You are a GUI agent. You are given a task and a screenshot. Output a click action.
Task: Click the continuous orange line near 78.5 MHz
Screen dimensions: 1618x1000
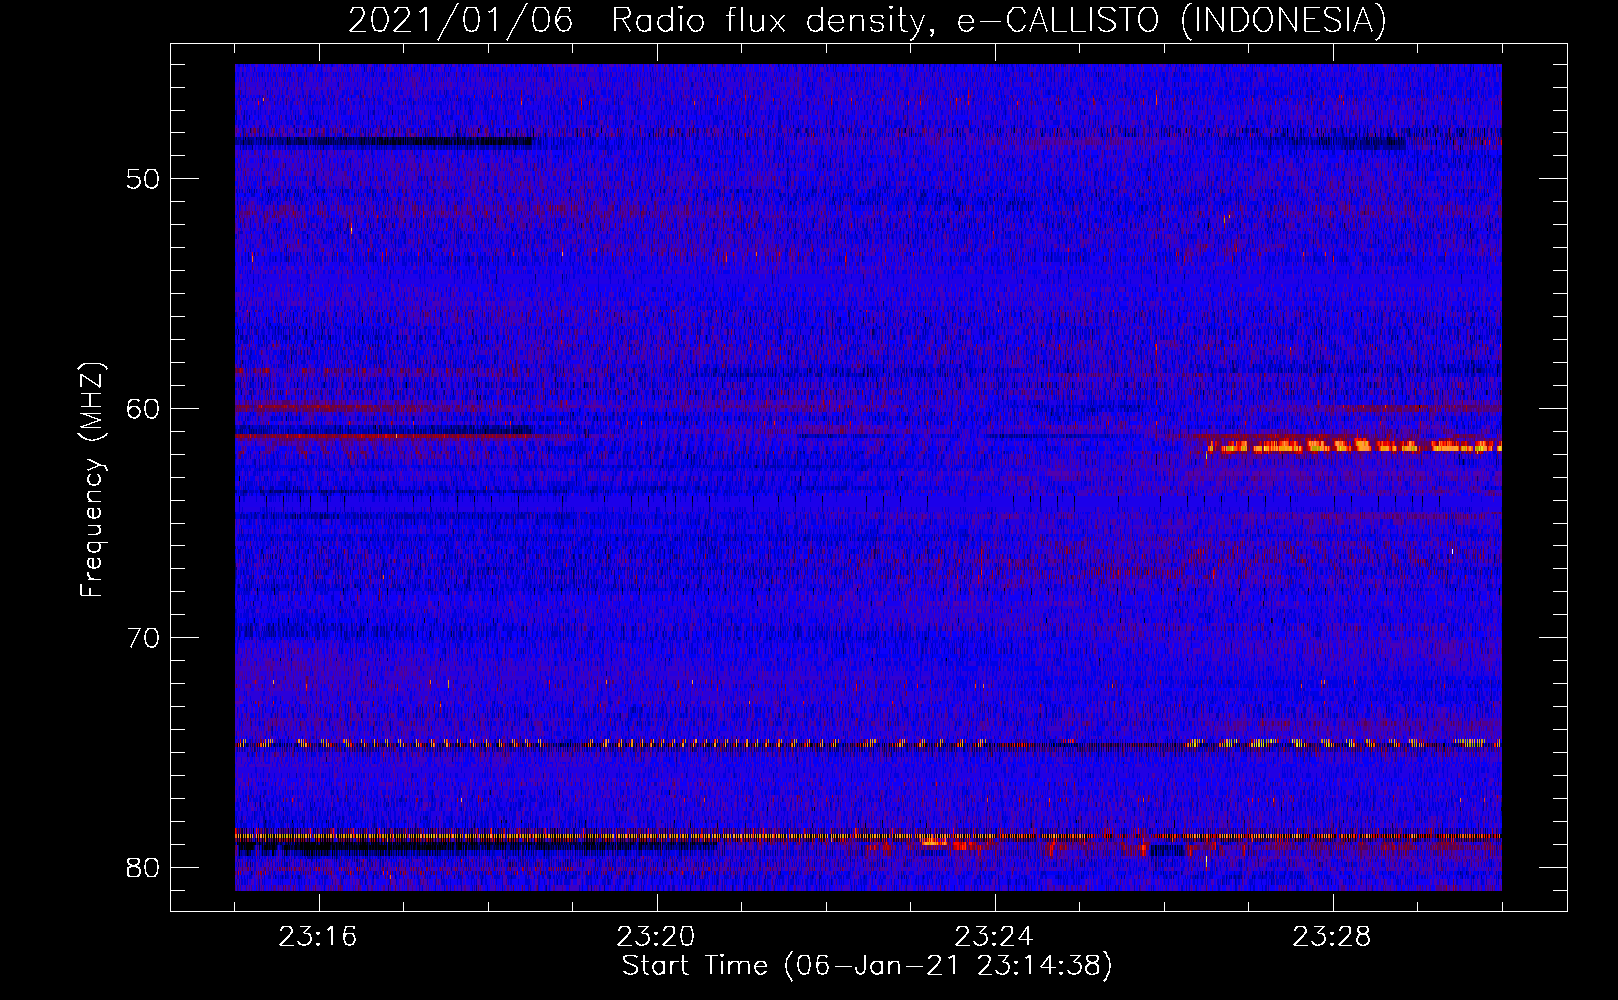tap(868, 835)
